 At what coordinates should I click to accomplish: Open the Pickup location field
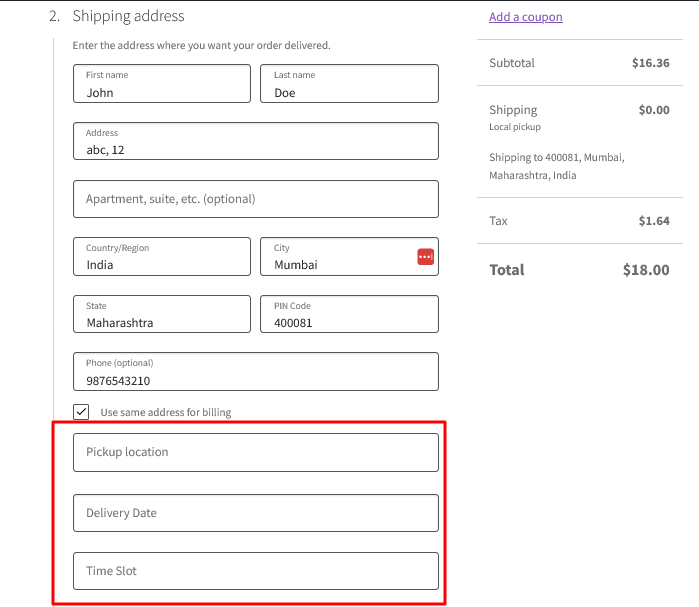tap(256, 452)
